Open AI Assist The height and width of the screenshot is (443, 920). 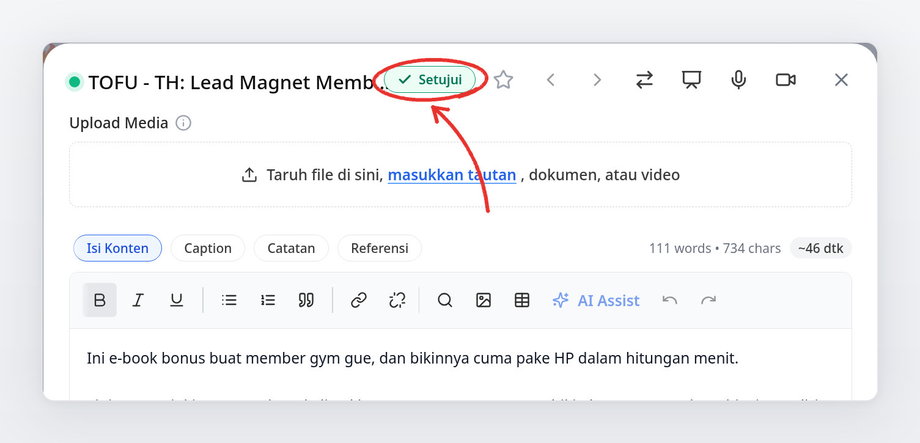596,300
